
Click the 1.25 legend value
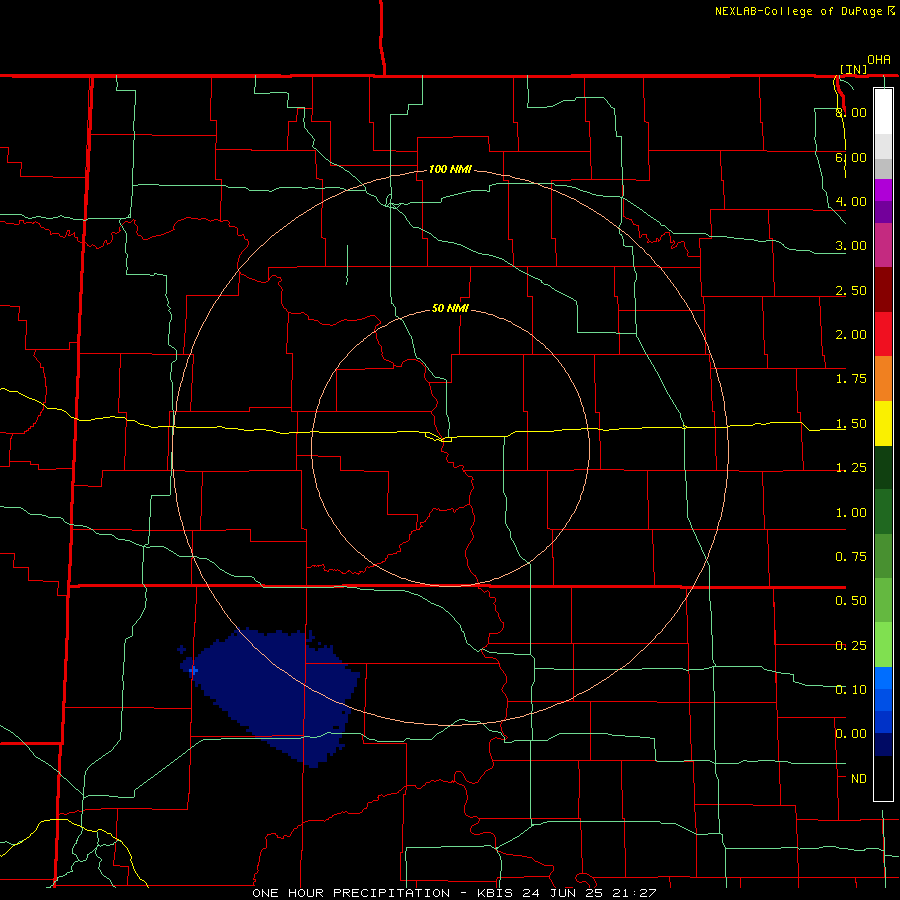tap(851, 468)
